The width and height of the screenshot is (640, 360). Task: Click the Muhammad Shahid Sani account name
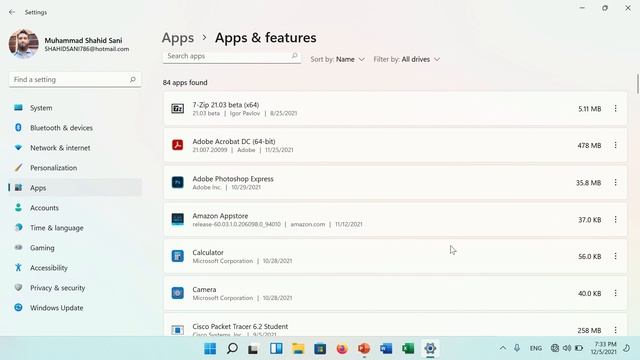coord(83,40)
